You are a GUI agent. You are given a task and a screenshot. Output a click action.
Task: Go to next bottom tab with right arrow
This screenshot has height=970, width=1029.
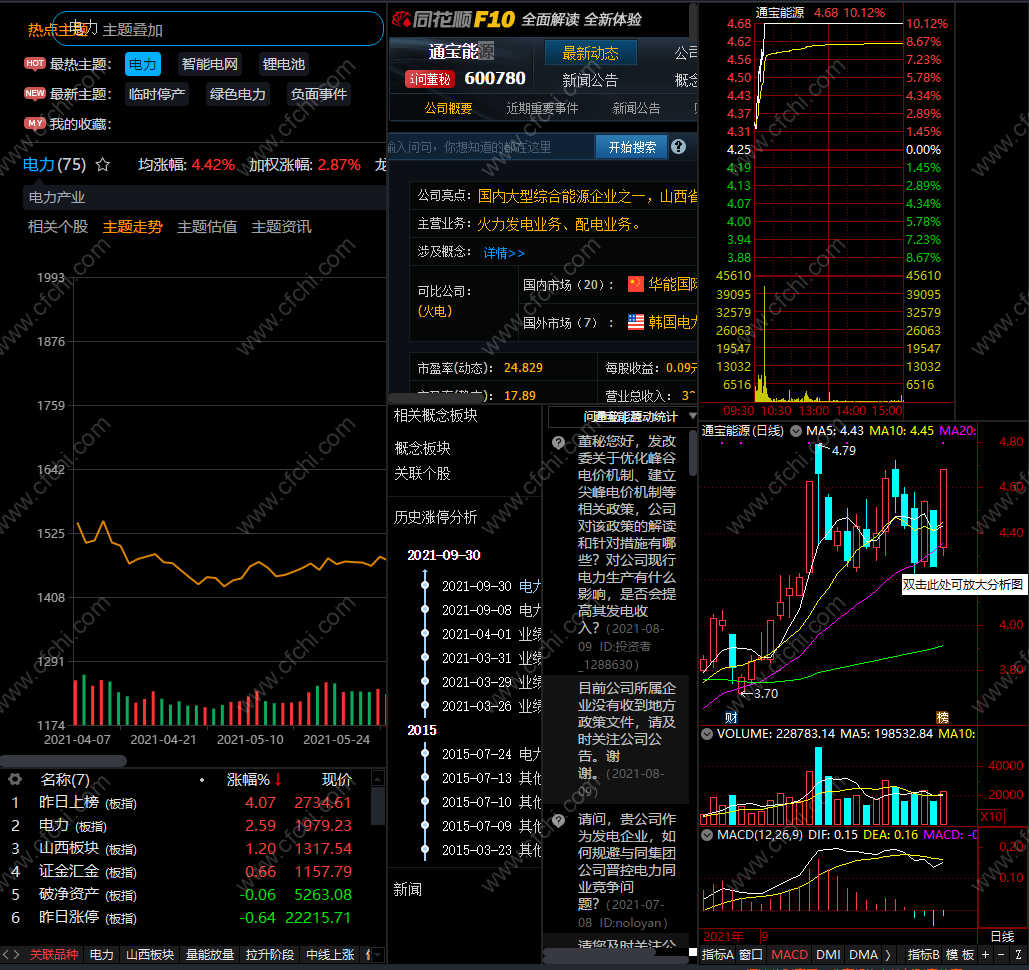pyautogui.click(x=16, y=954)
